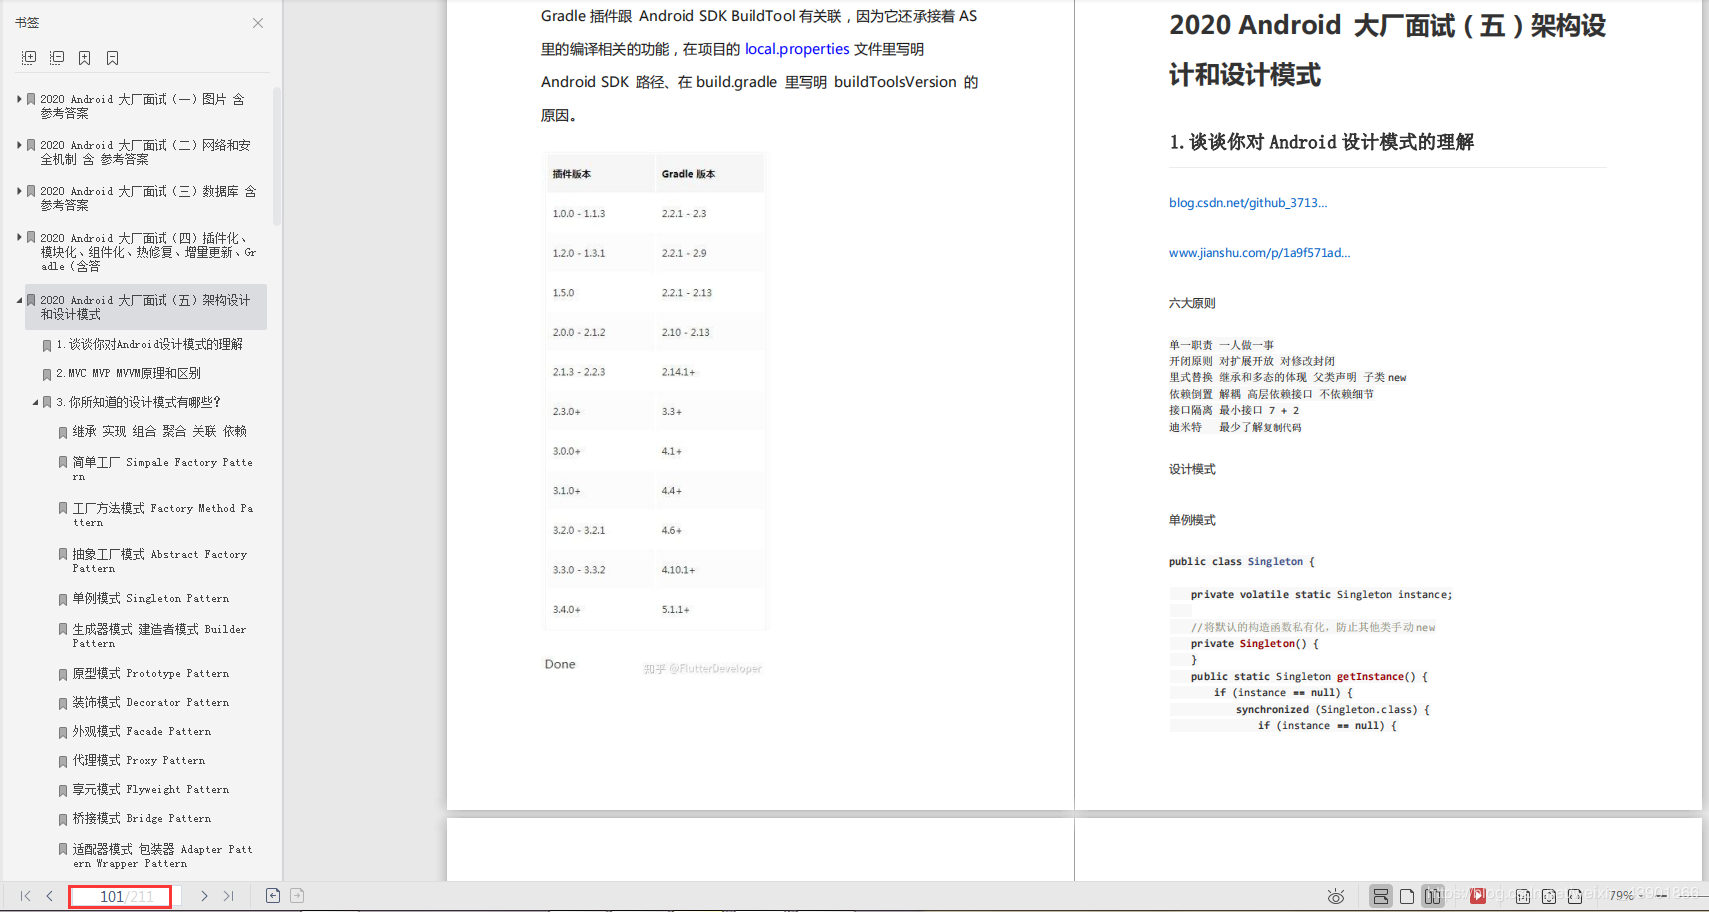Image resolution: width=1709 pixels, height=912 pixels.
Task: Open bookmark 单例模式 Singleton Pattern
Action: (150, 598)
